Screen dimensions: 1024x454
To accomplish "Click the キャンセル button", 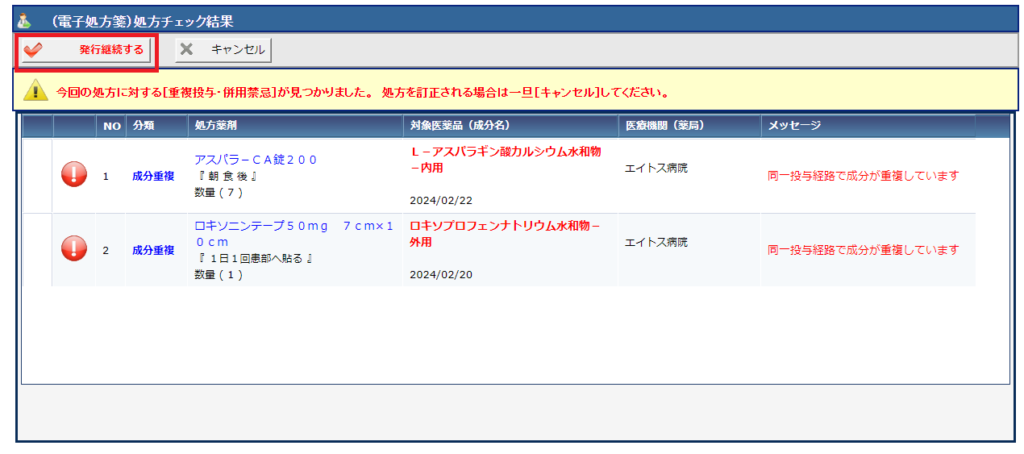I will 223,50.
